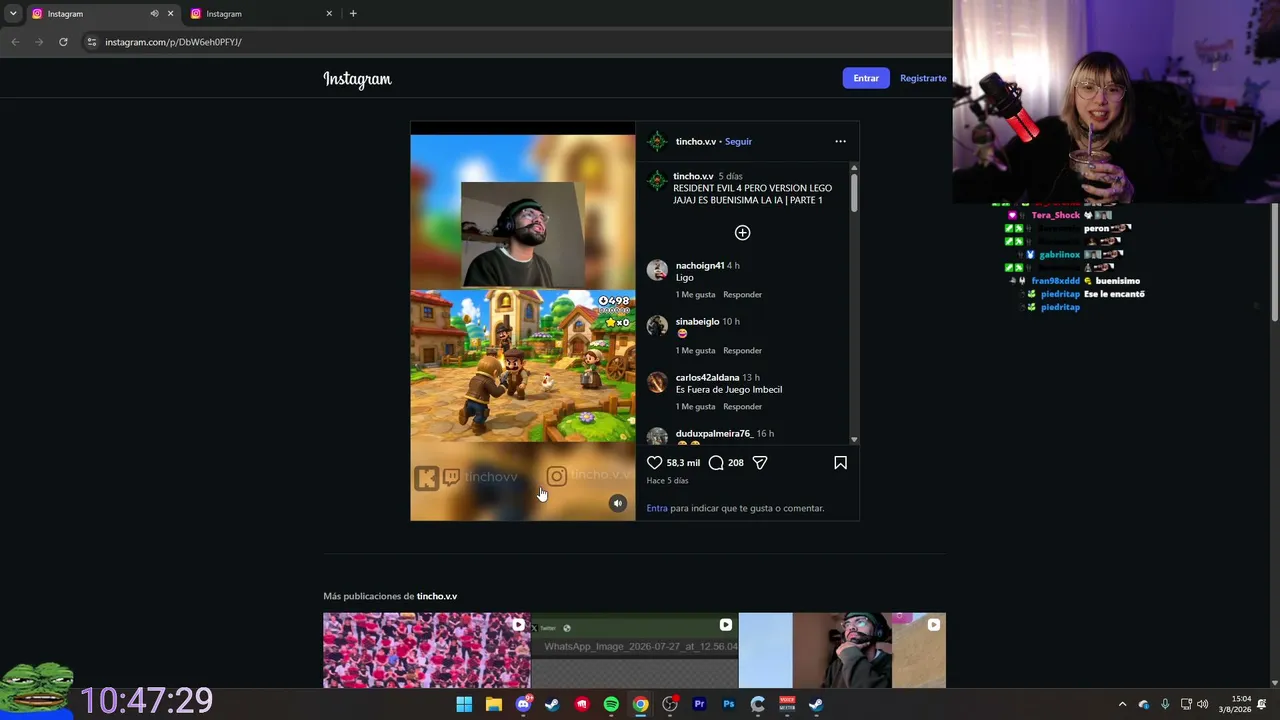Viewport: 1280px width, 720px height.
Task: Open carlos42aldana's profile name
Action: click(707, 378)
